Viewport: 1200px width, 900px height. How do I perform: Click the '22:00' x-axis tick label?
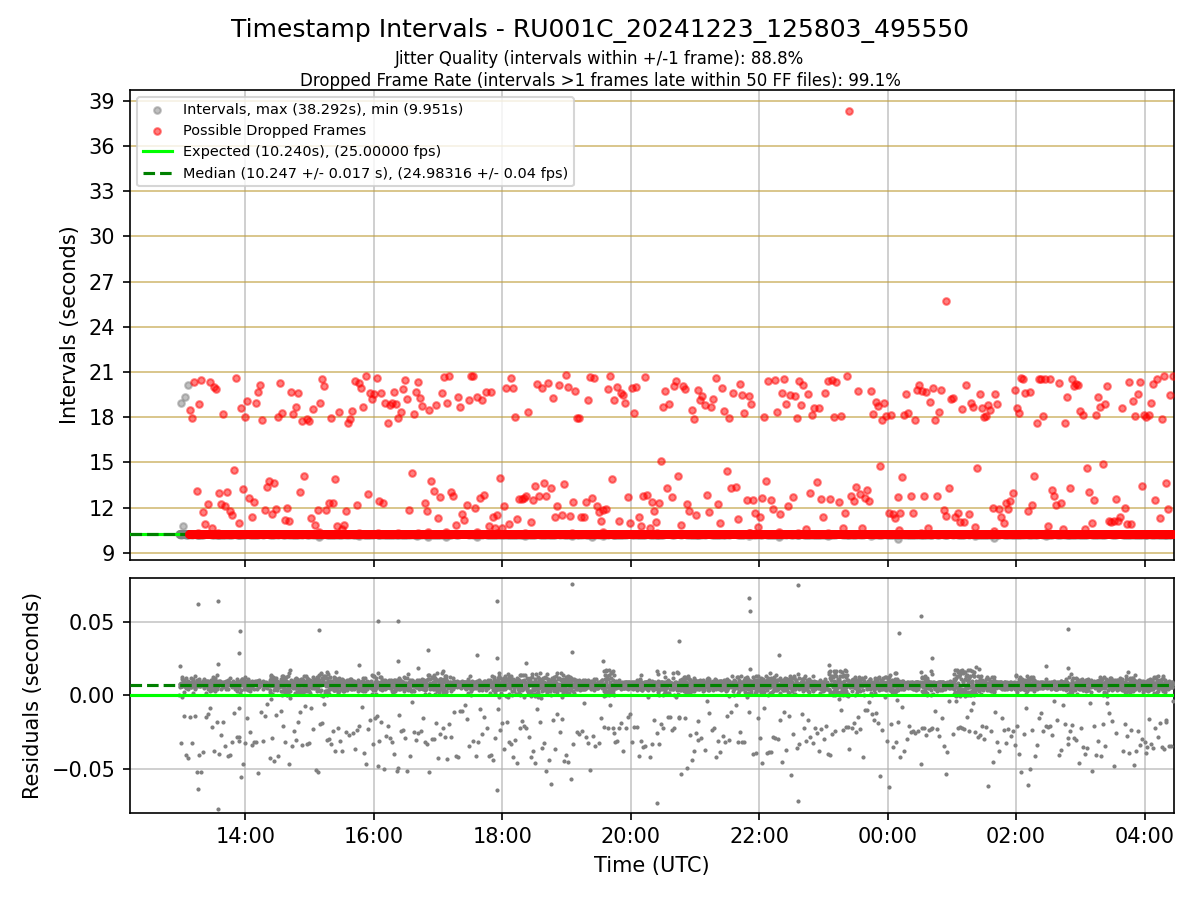coord(759,835)
